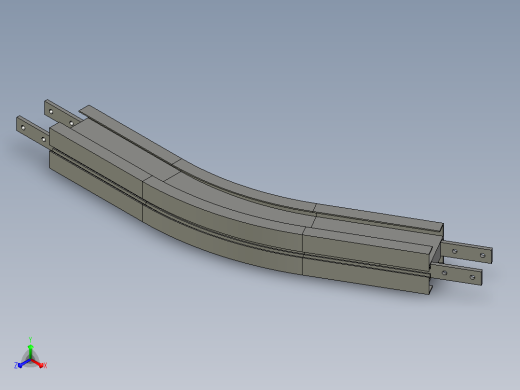The height and width of the screenshot is (390, 520).
Task: Click the outermost hole on upper-left bracket
Action: coord(51,112)
